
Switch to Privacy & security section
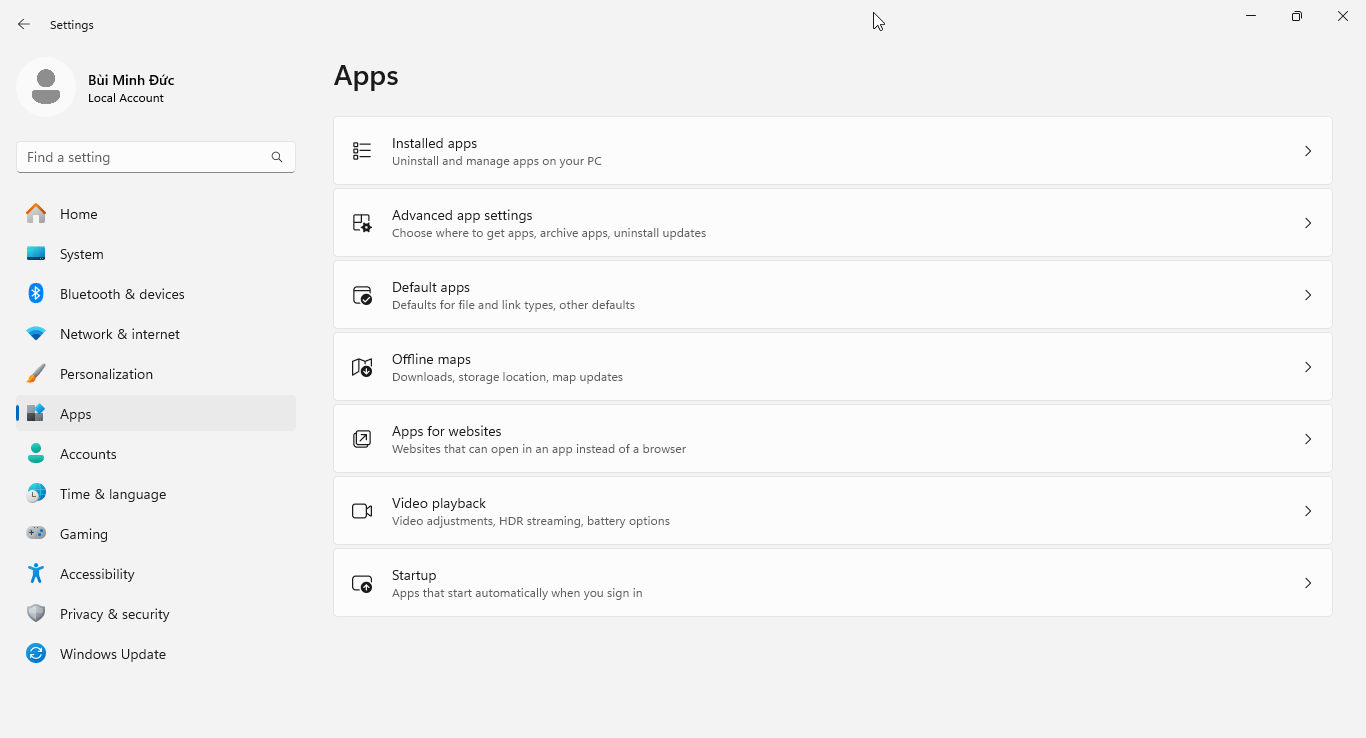click(114, 614)
